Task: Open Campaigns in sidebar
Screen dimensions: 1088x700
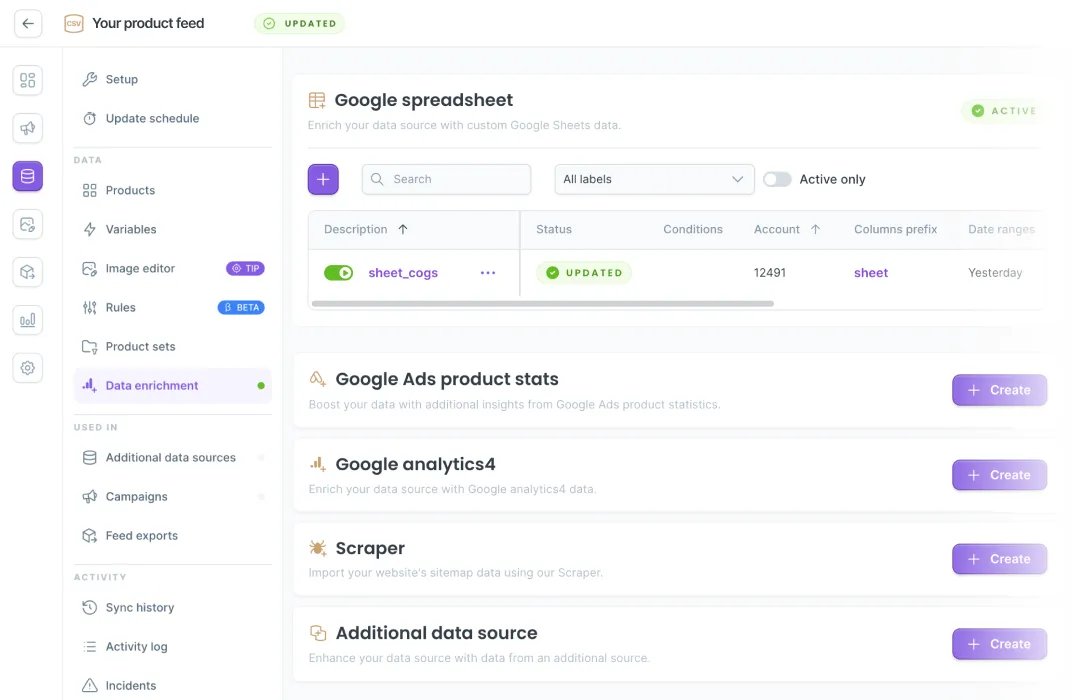Action: 173,497
